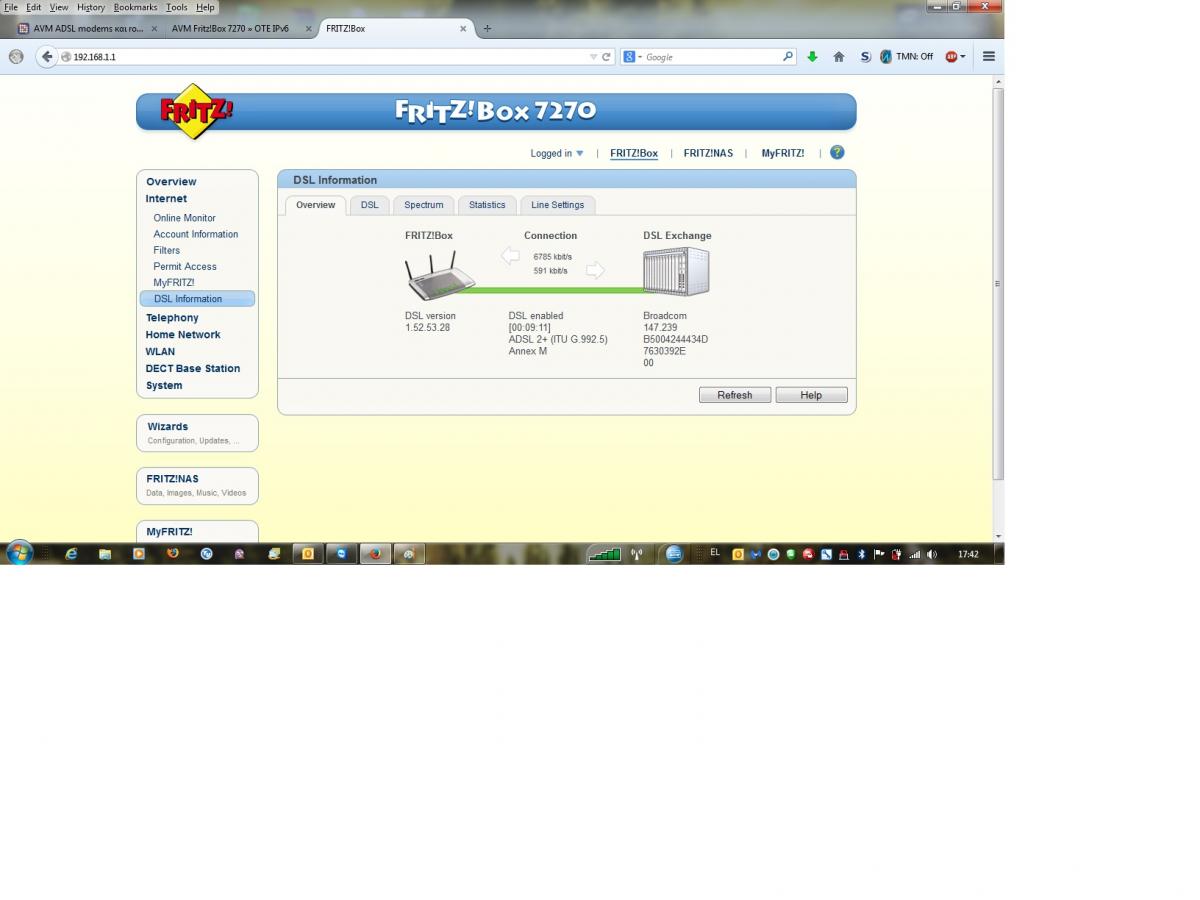
Task: Click the Firefox back arrow button
Action: (x=47, y=57)
